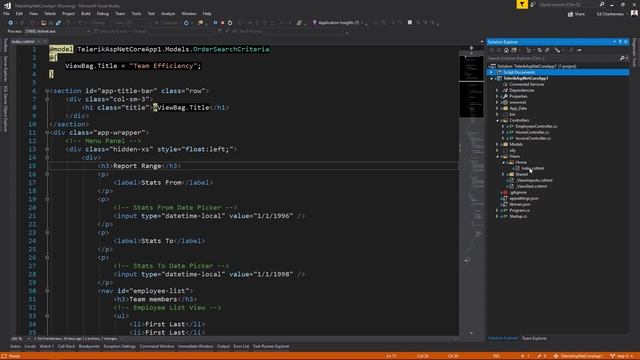The height and width of the screenshot is (360, 640).
Task: Click the split editor icon above the scrollbar
Action: pos(471,48)
